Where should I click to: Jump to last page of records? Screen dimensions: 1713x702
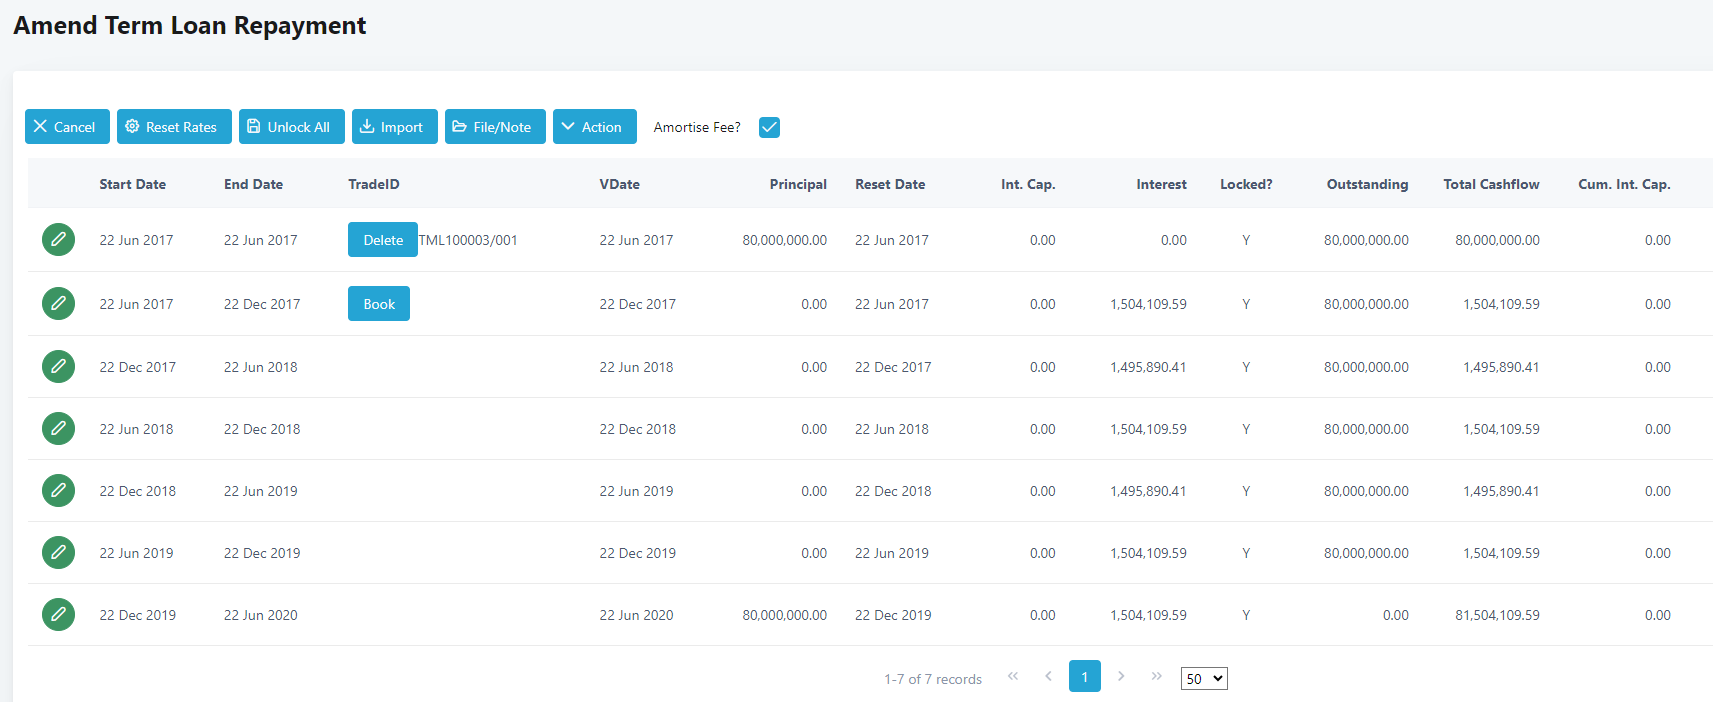coord(1156,677)
